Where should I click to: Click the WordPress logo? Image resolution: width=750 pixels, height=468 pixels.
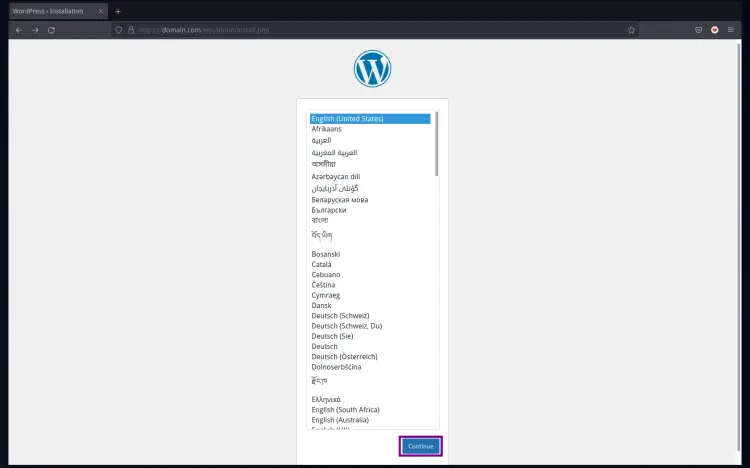pyautogui.click(x=372, y=68)
